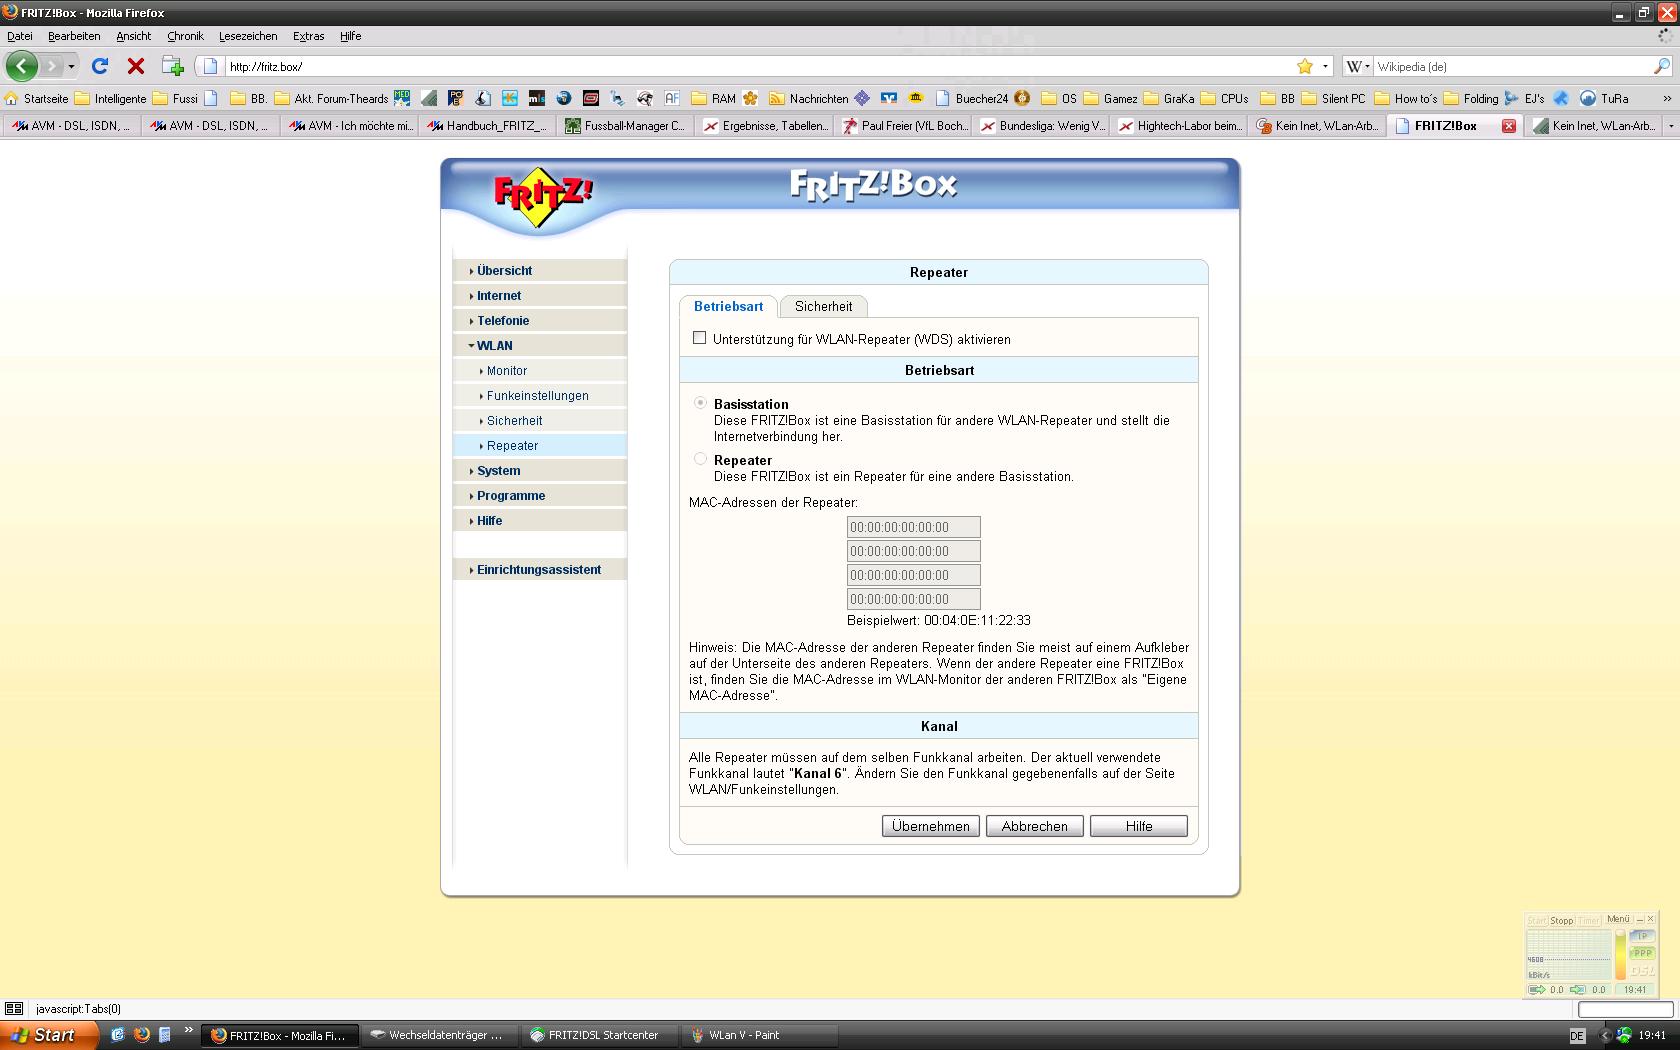The width and height of the screenshot is (1680, 1050).
Task: Open the Gamez bookmark folder
Action: [x=1110, y=98]
